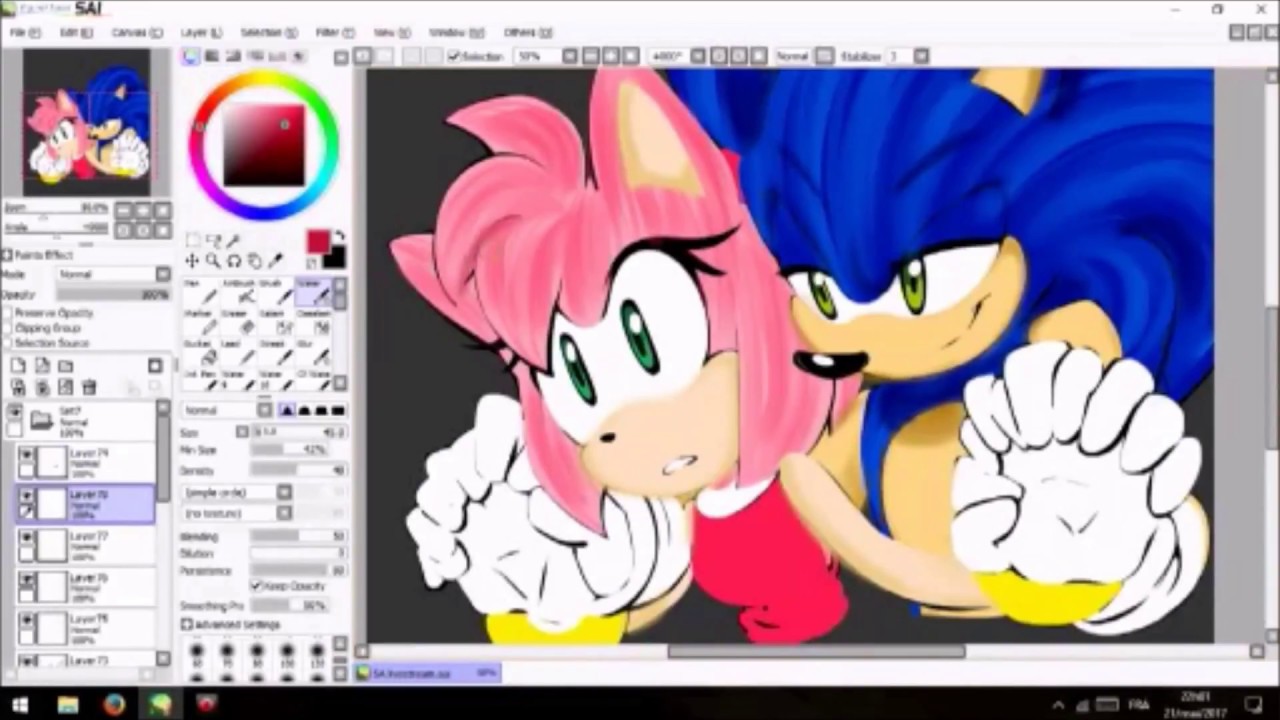
Task: Open the (no texture) brush texture dropdown
Action: point(238,513)
